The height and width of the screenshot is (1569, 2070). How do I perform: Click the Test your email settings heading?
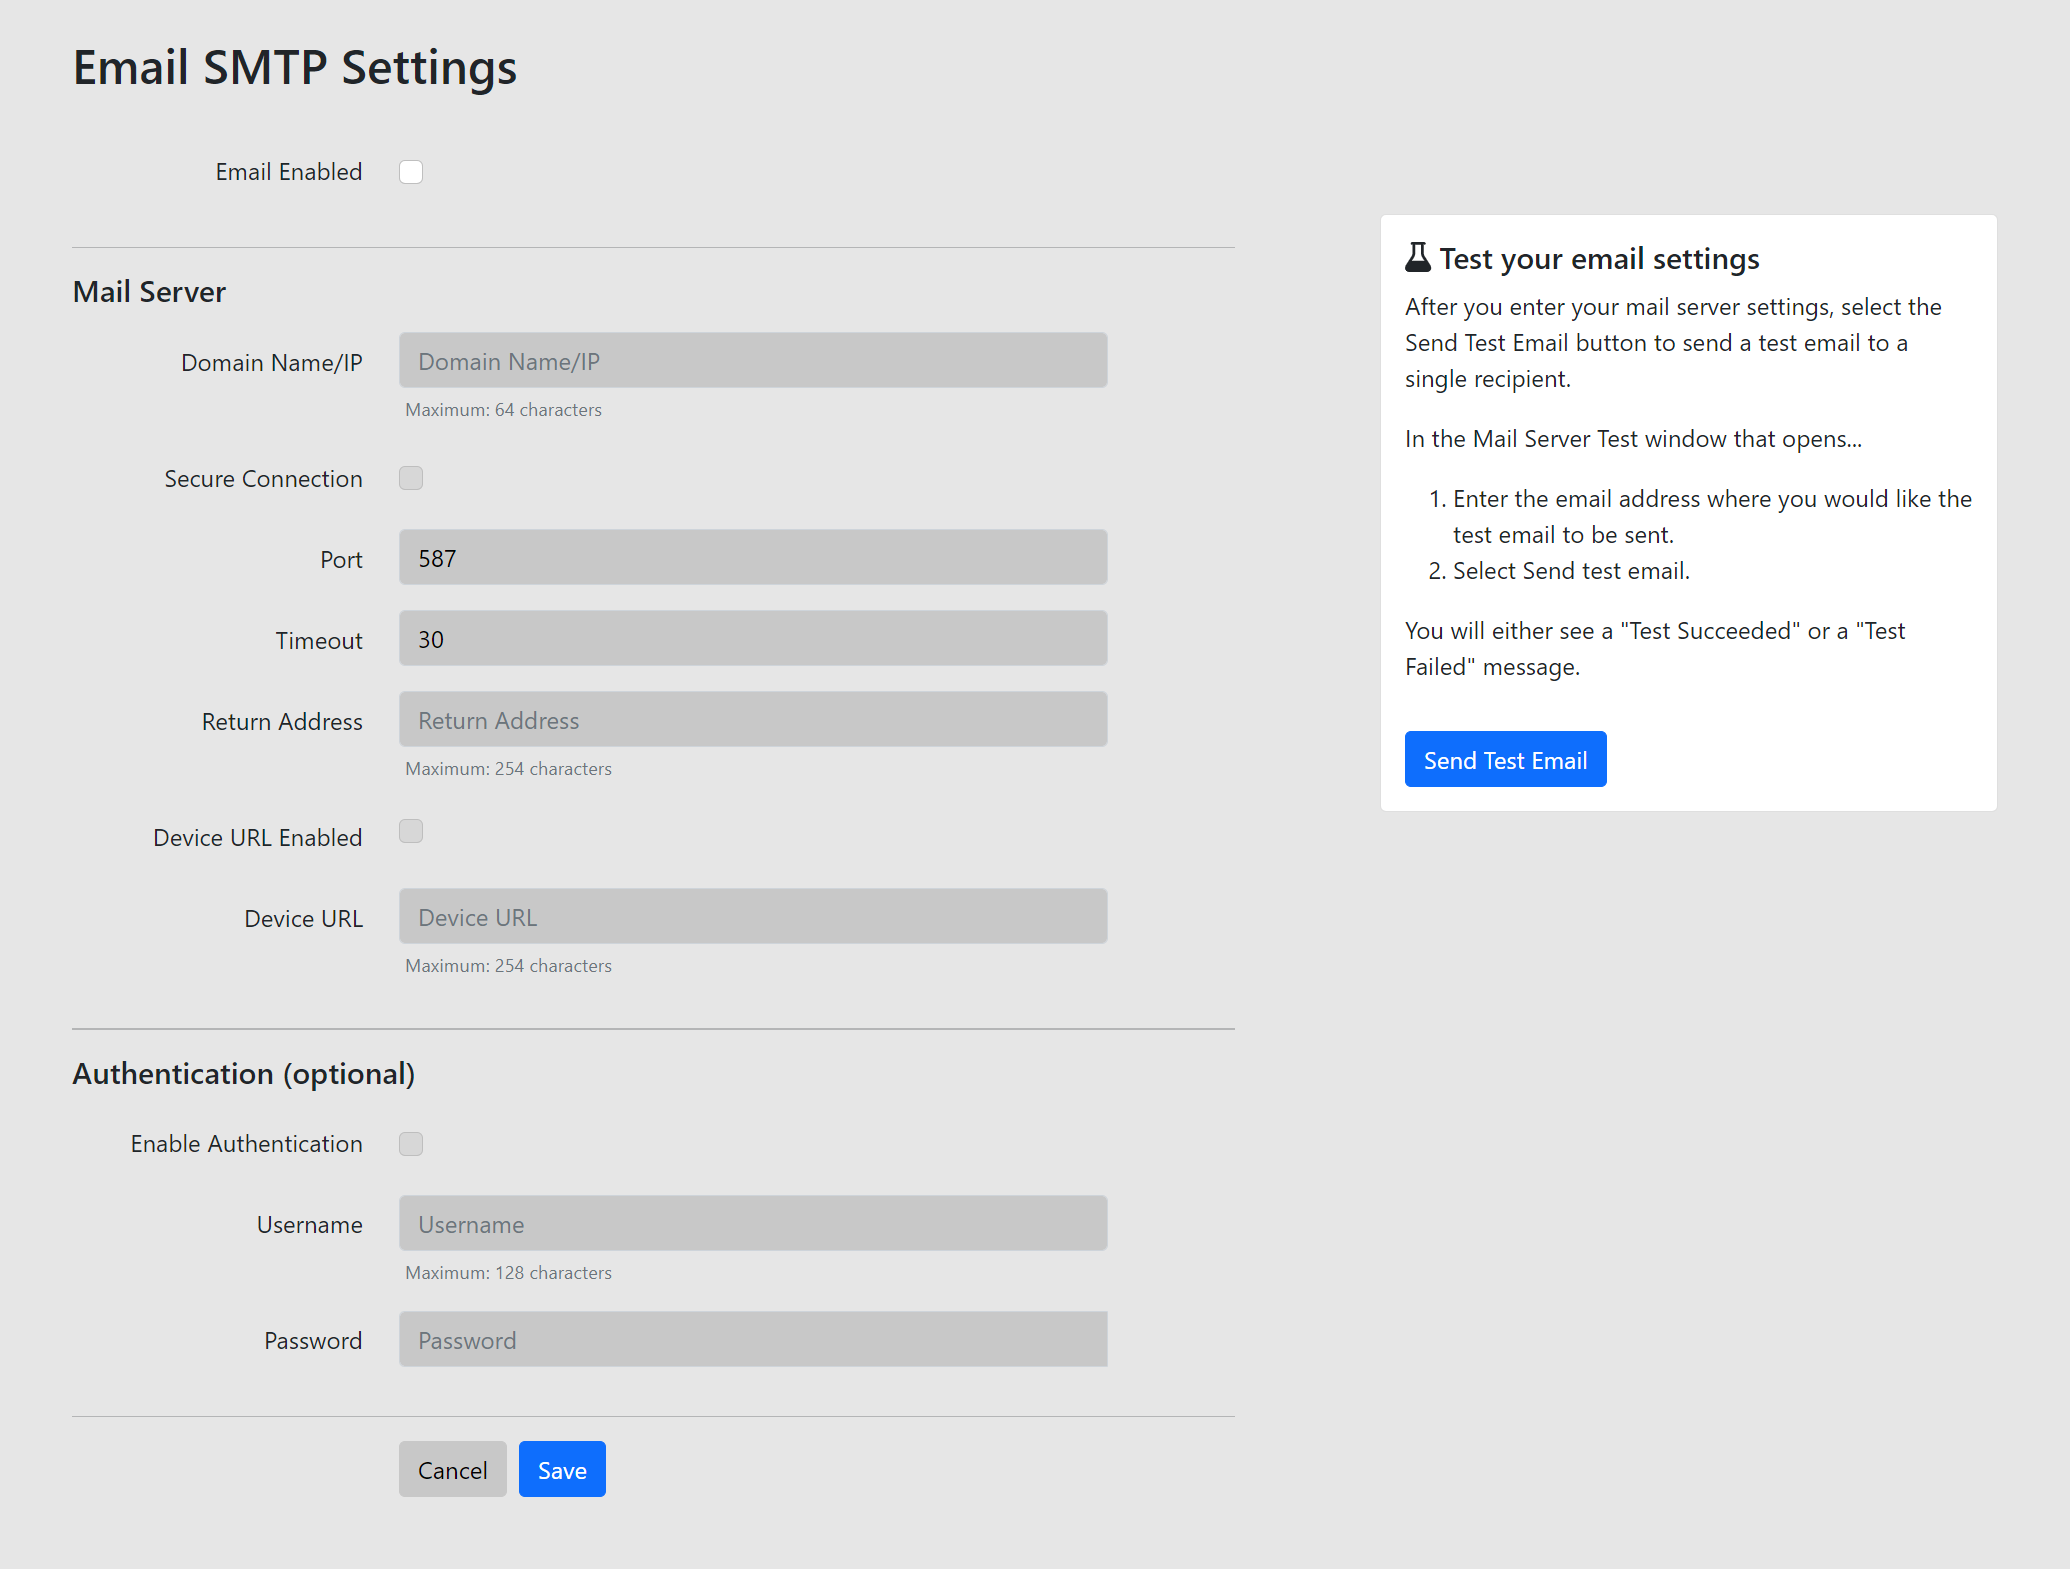(1599, 259)
